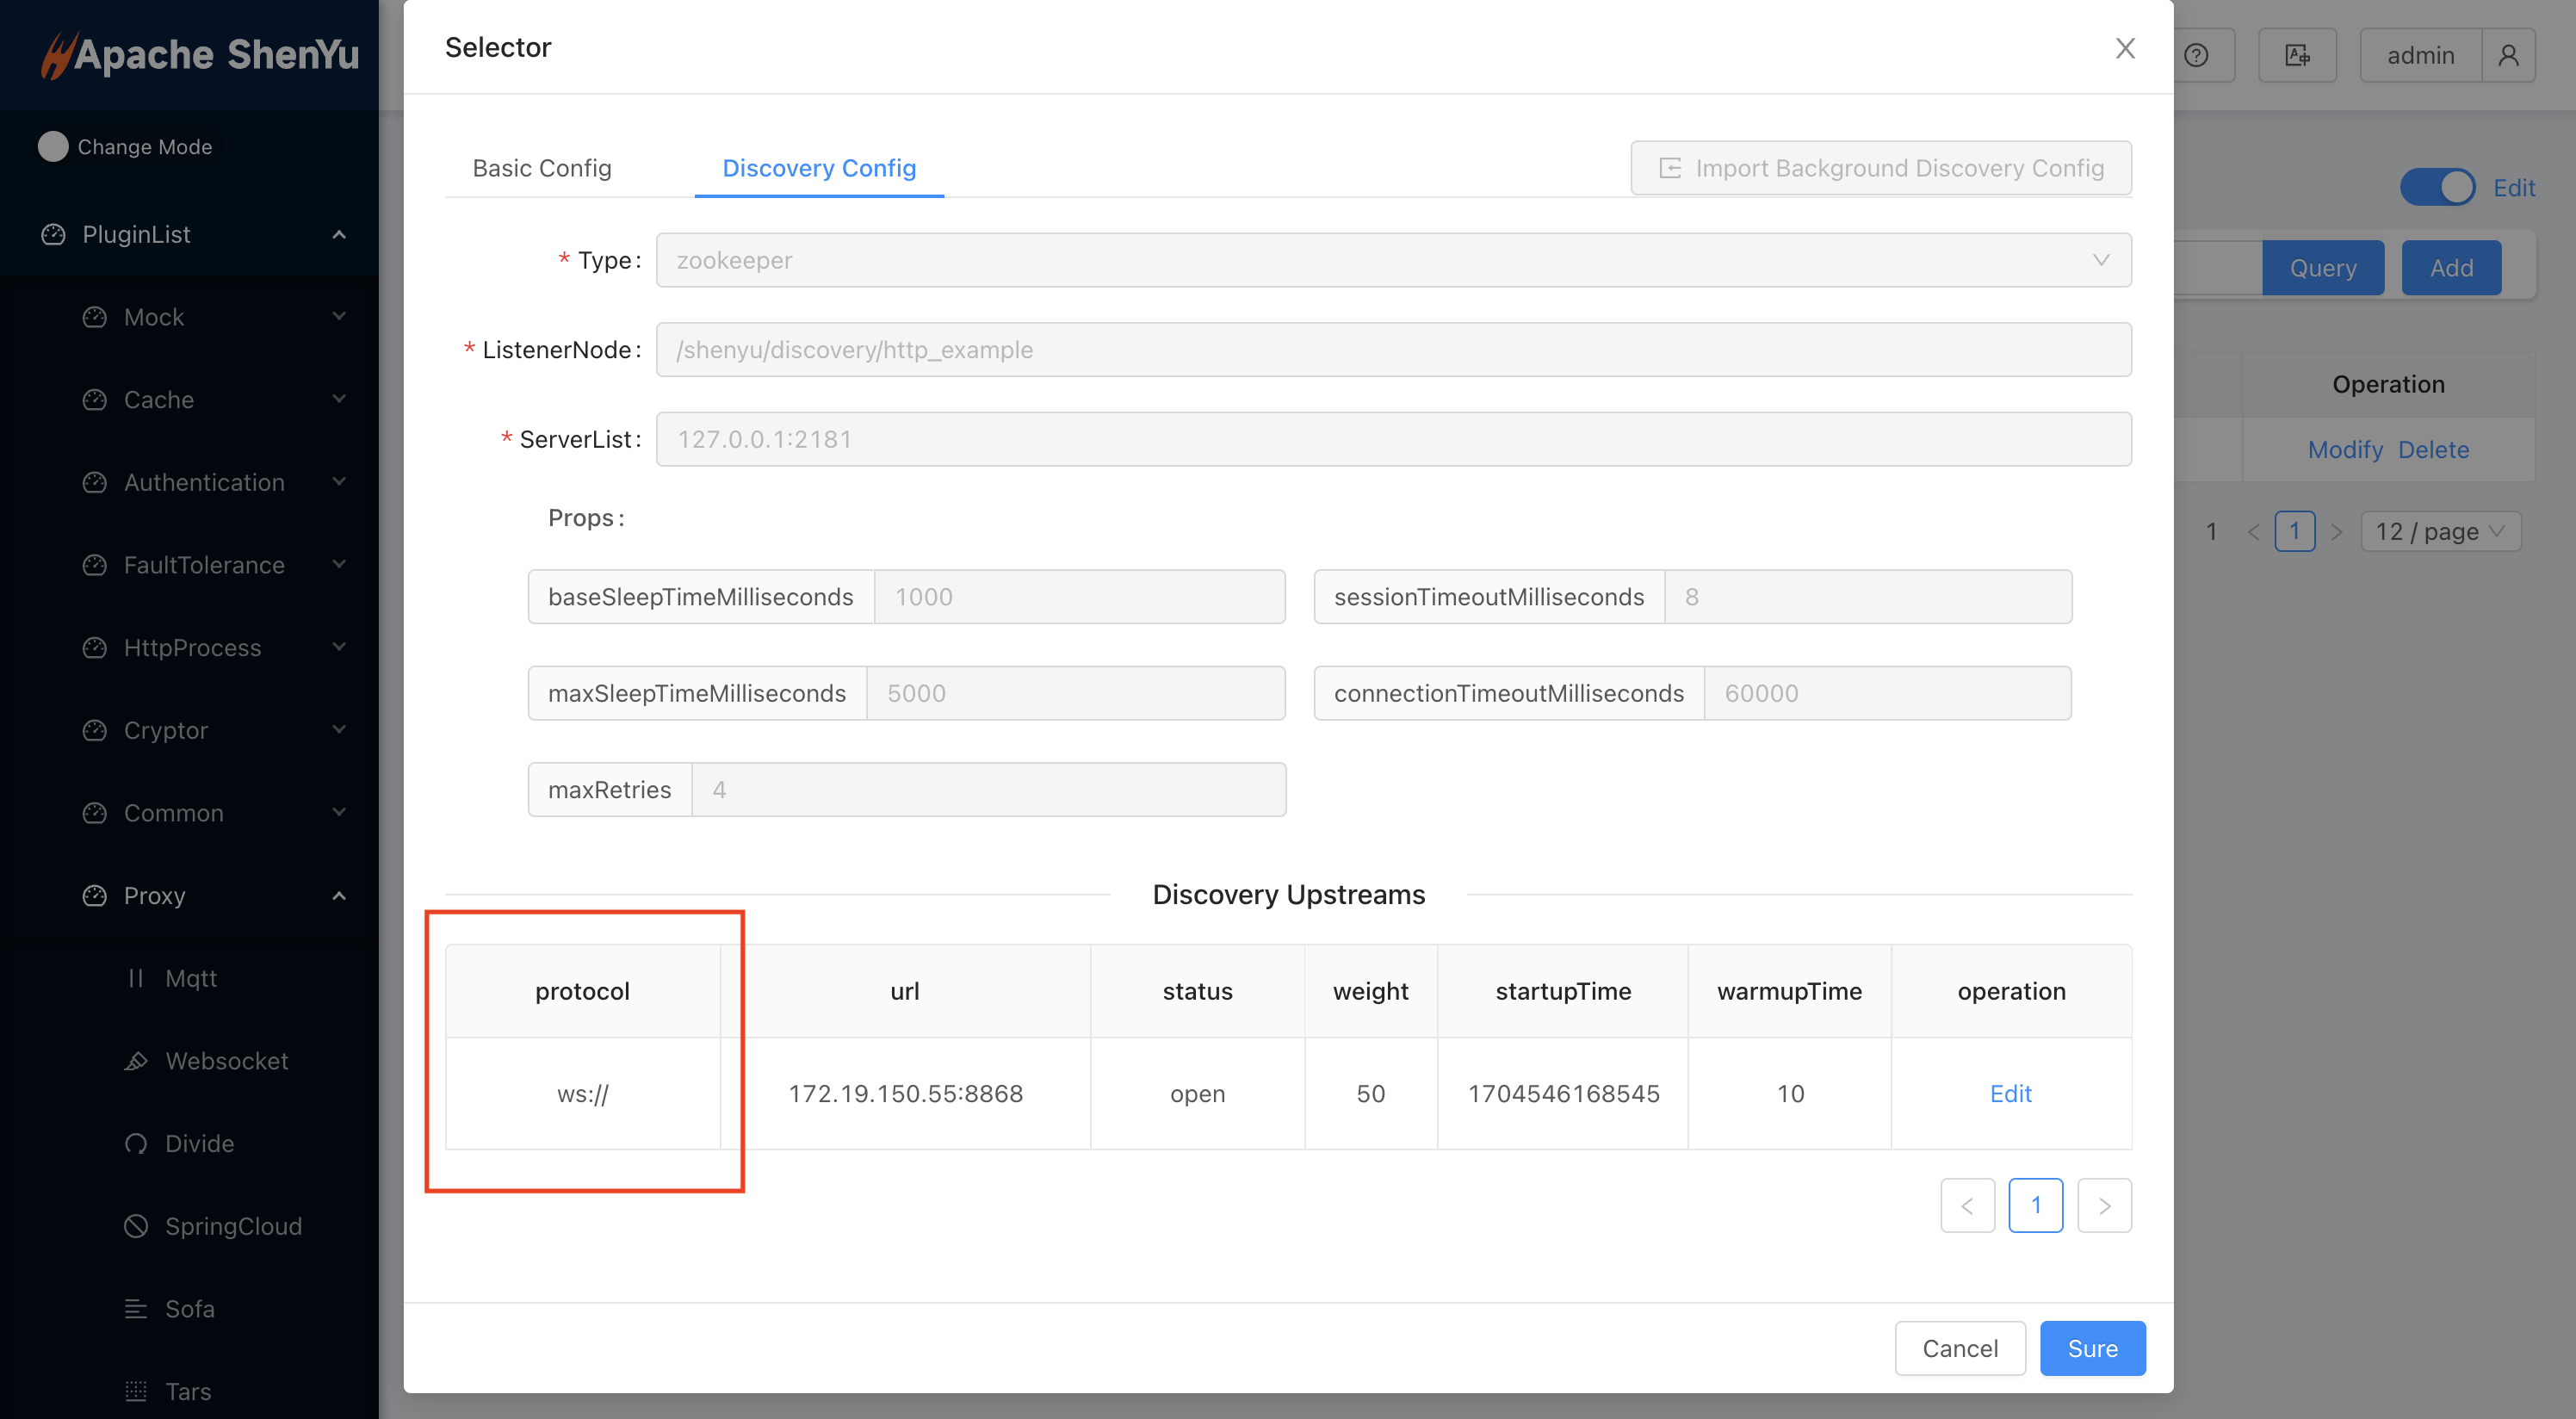The image size is (2576, 1419).
Task: Close the Selector dialog with X
Action: click(x=2125, y=48)
